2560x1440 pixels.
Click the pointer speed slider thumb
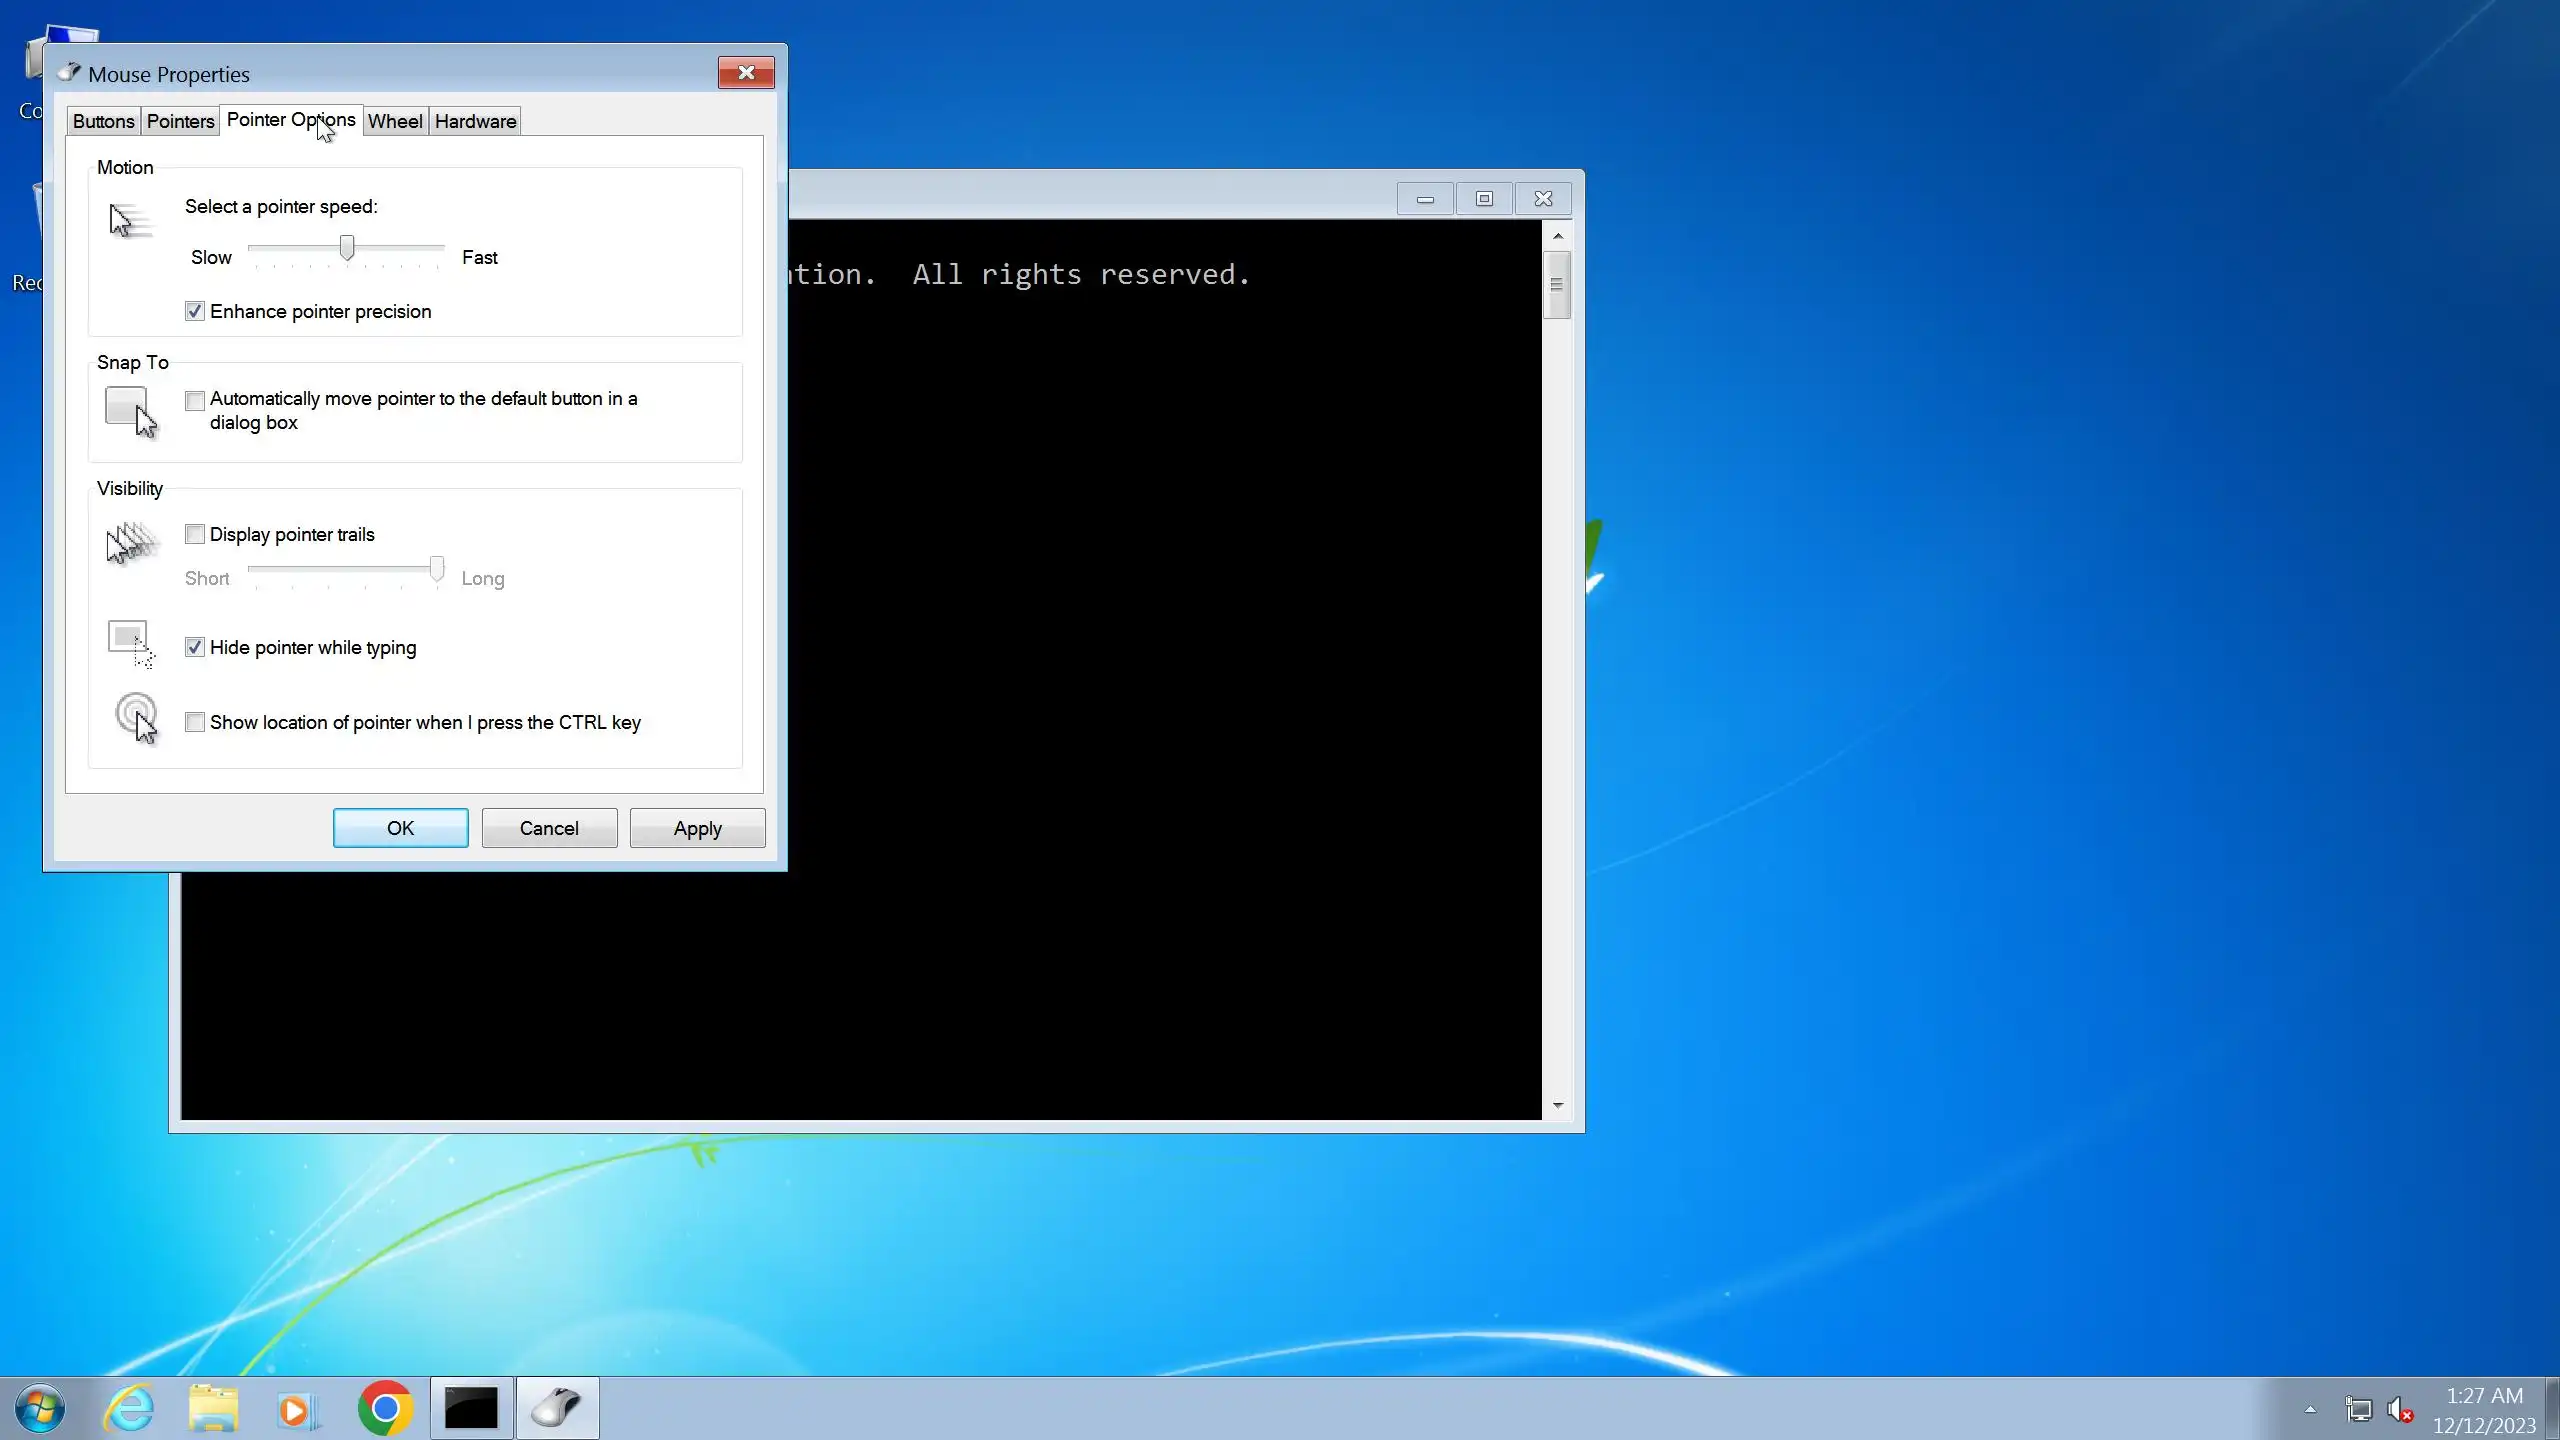pos(347,247)
